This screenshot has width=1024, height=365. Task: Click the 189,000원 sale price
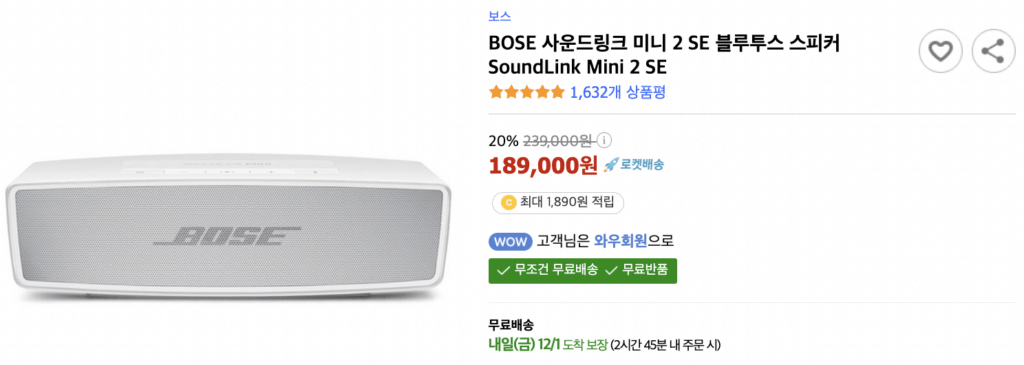(543, 166)
